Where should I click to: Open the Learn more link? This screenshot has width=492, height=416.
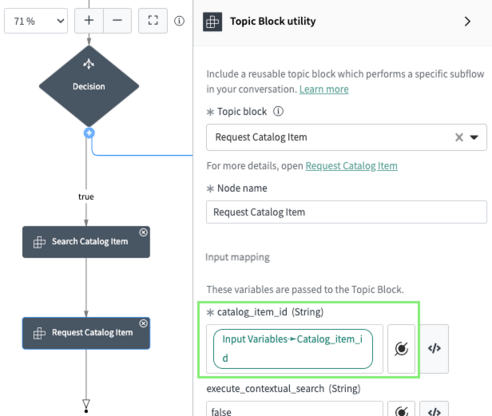click(x=324, y=89)
